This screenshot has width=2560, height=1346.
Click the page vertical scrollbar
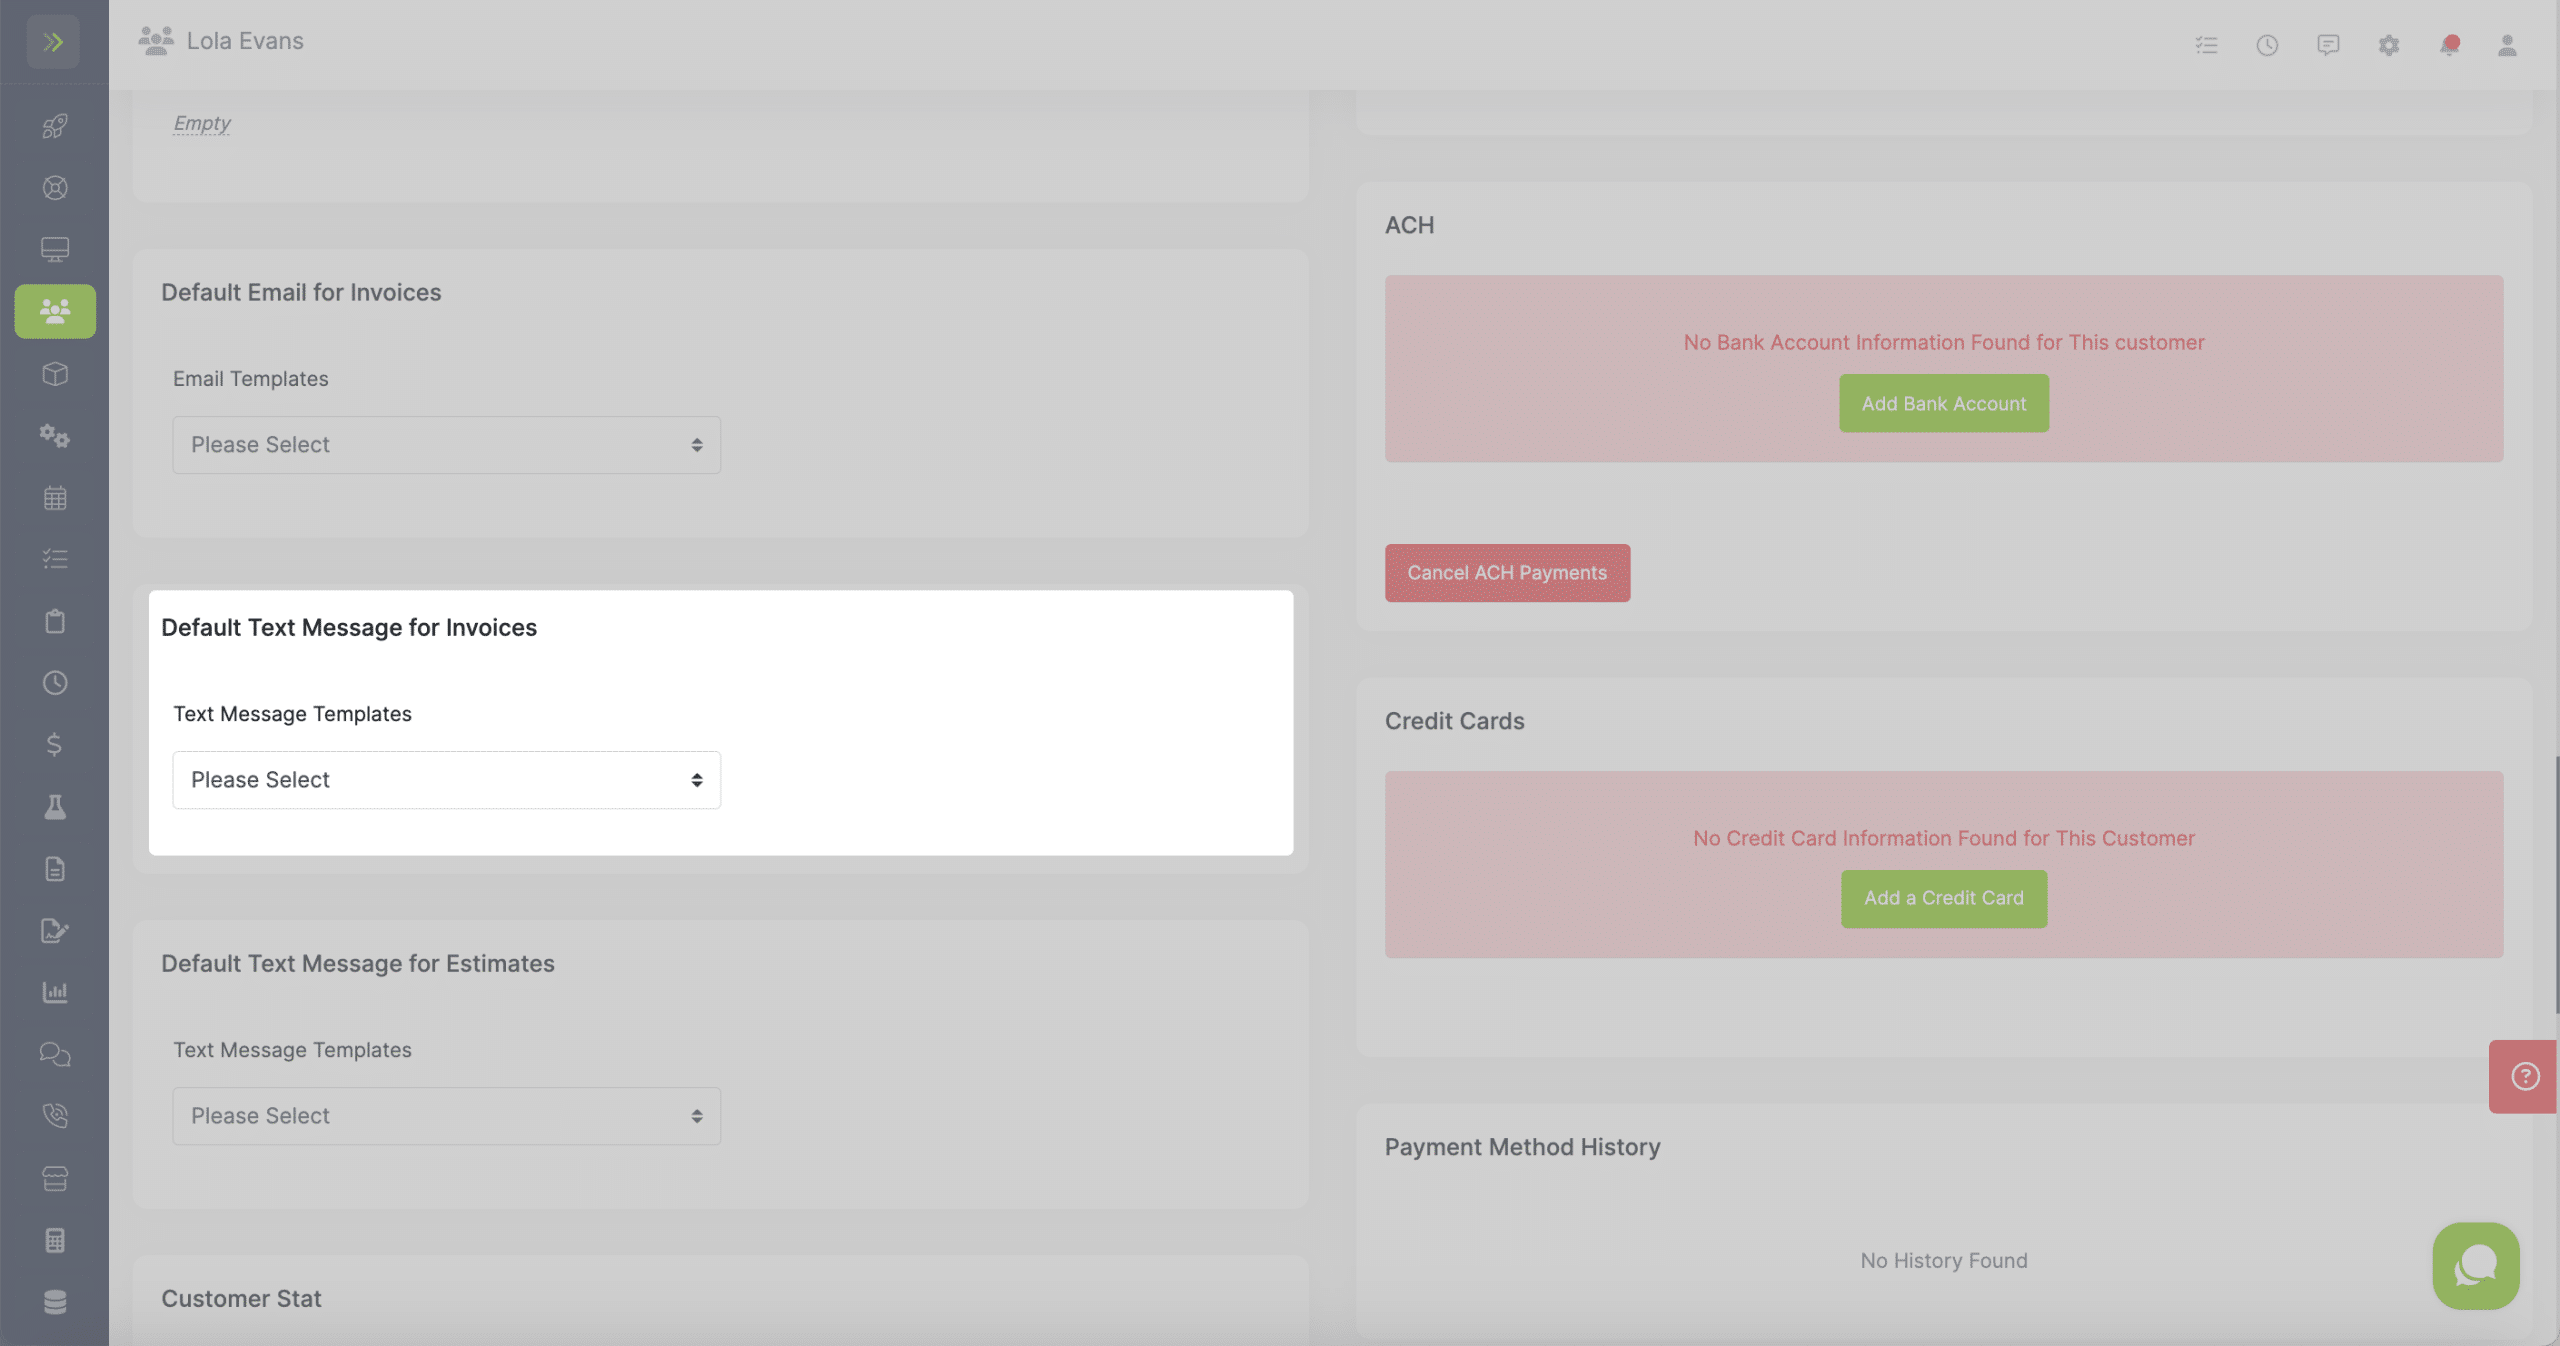(2555, 885)
